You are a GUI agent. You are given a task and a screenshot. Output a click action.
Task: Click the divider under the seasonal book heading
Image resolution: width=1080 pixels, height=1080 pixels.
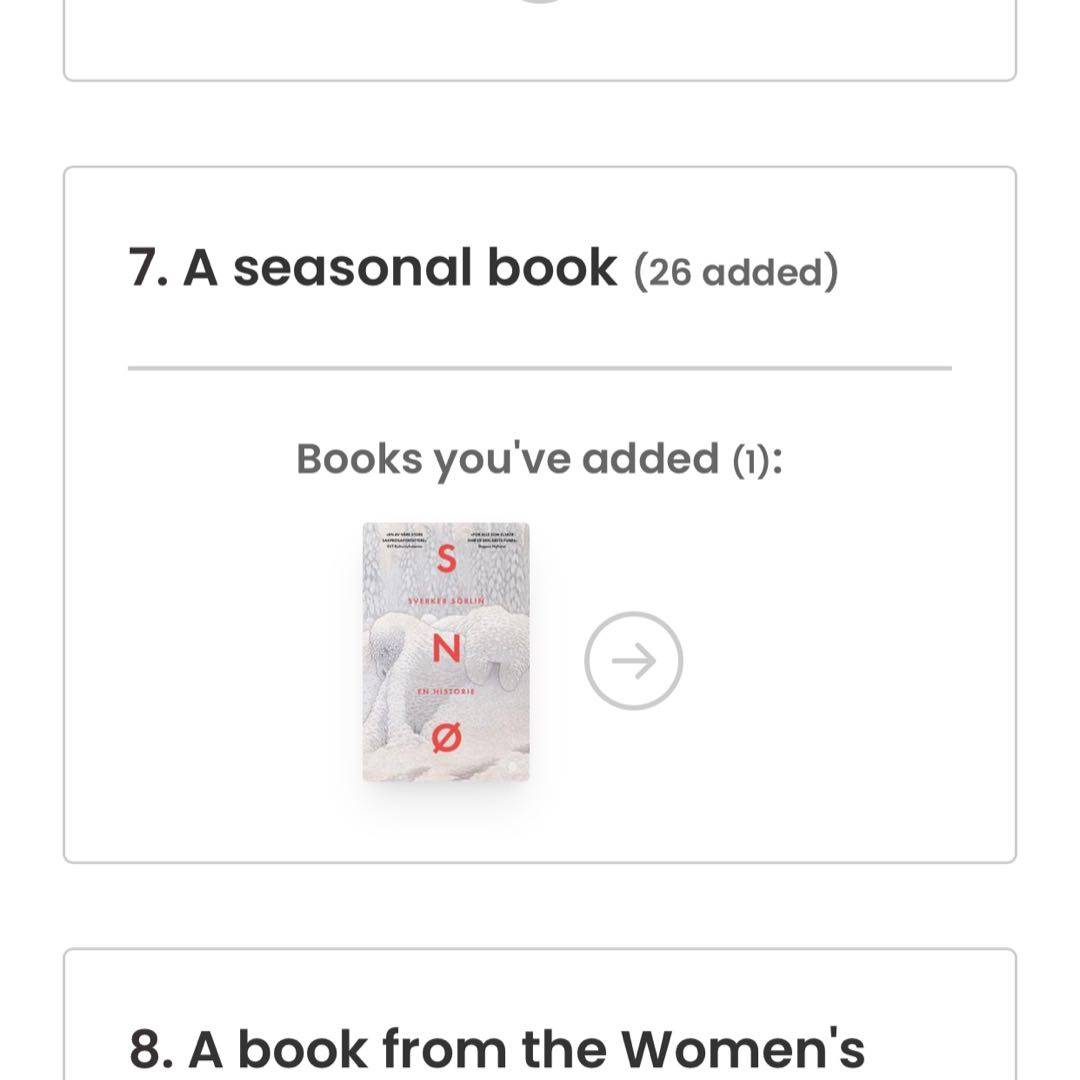[x=540, y=368]
